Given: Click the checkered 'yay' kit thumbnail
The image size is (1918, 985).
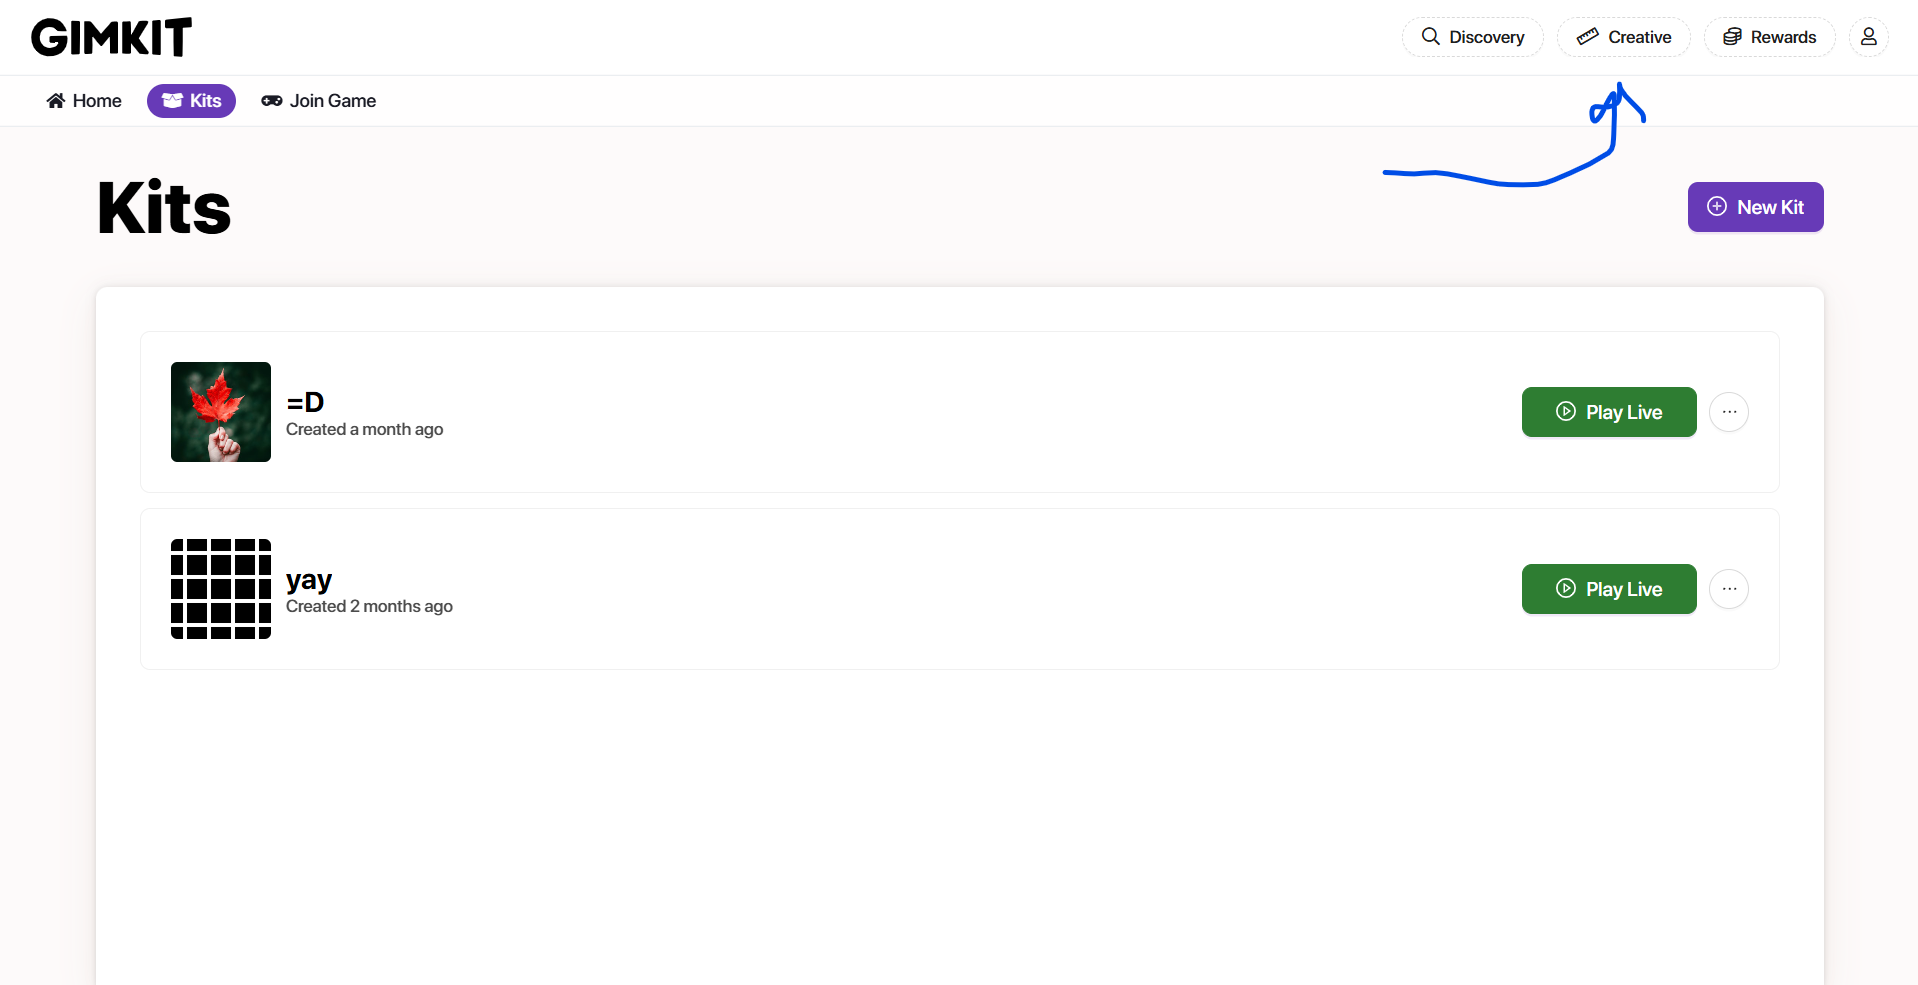Looking at the screenshot, I should click(220, 589).
